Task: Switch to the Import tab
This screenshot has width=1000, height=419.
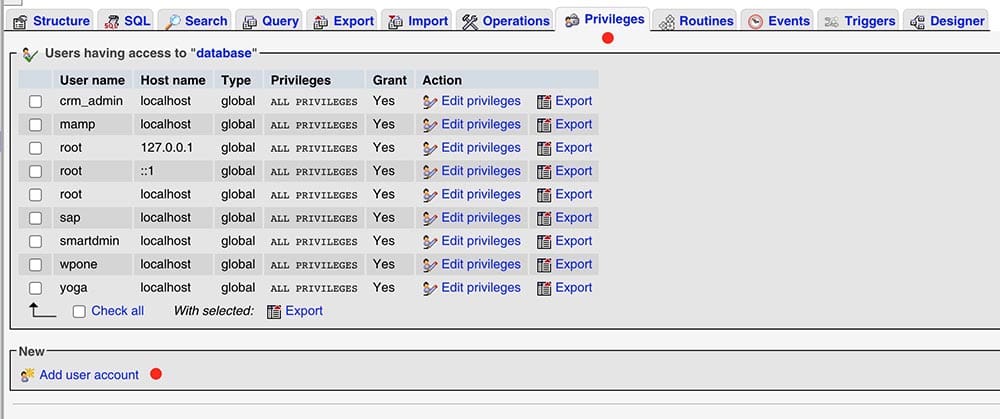Action: pyautogui.click(x=418, y=21)
